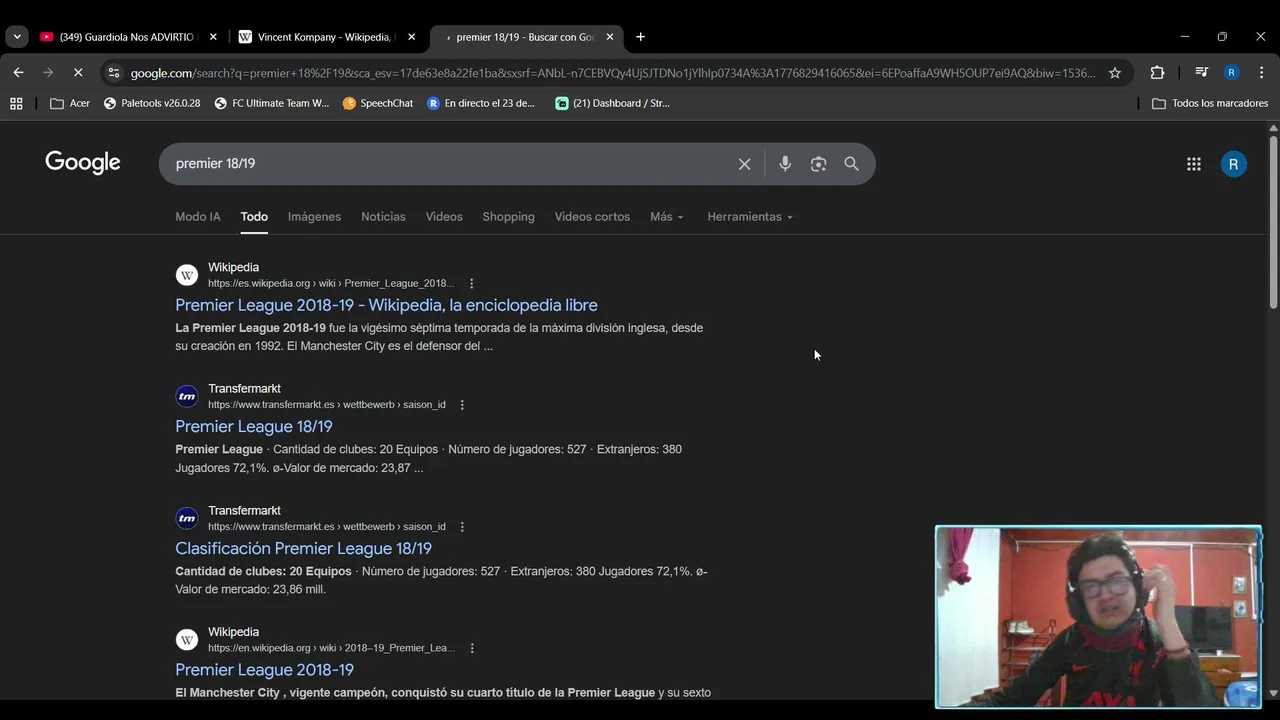1280x720 pixels.
Task: Open Clasificación Premier League 18/19 link
Action: (x=303, y=549)
